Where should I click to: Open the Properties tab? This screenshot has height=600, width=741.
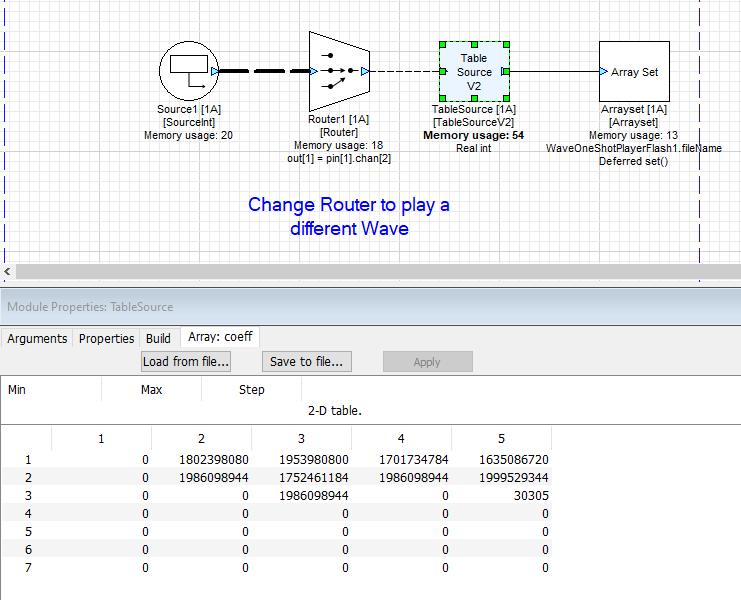106,338
